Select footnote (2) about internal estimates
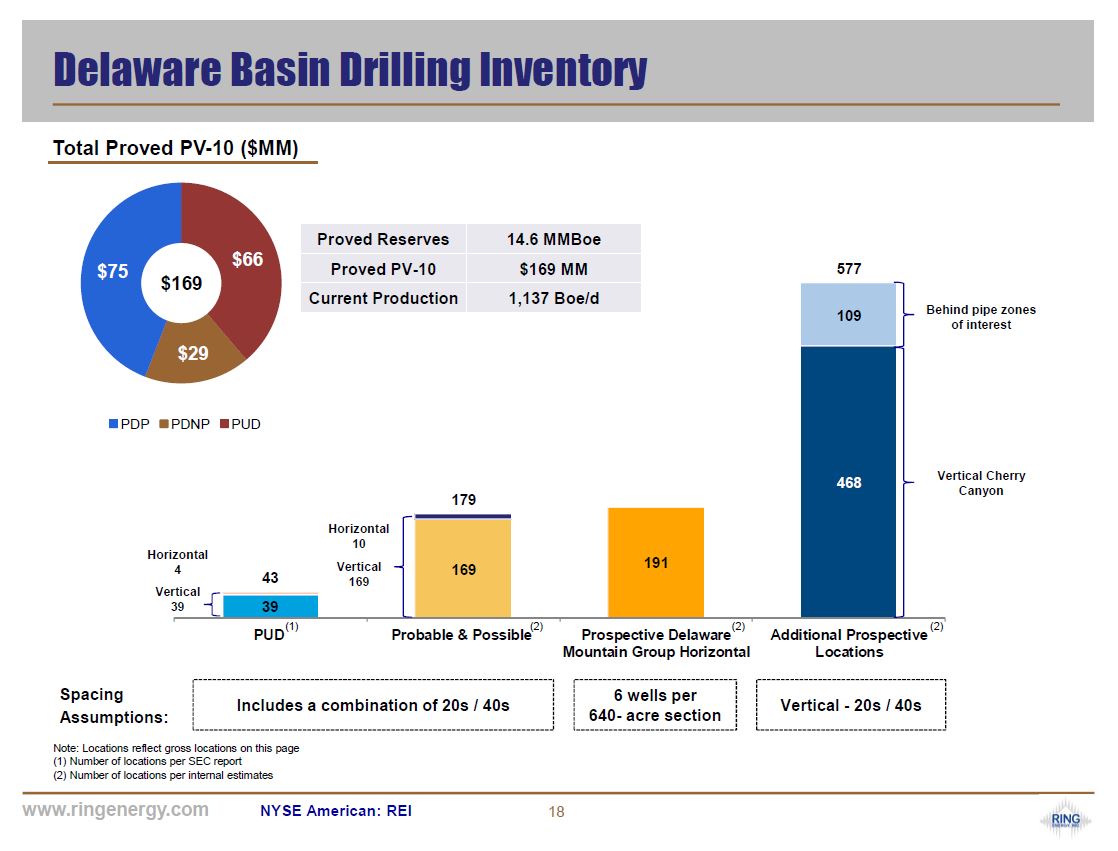1118x851 pixels. [x=163, y=775]
